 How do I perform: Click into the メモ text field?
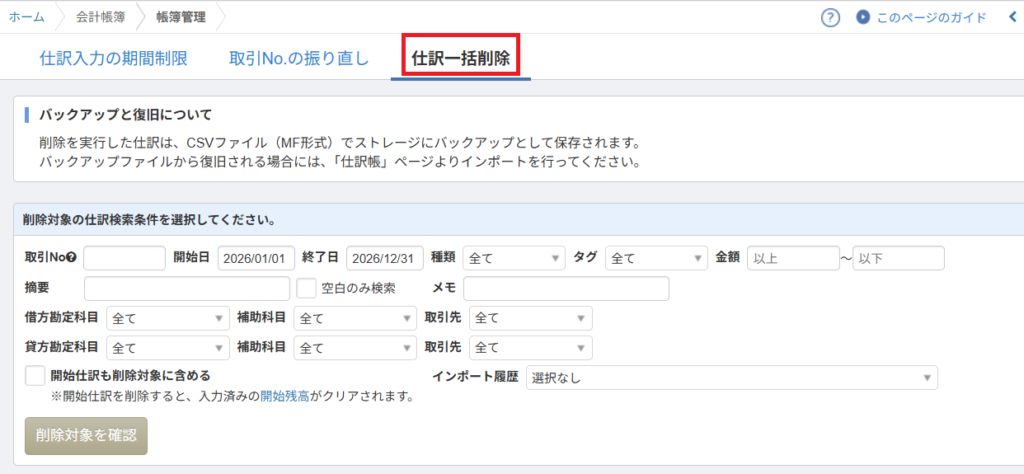[x=566, y=288]
